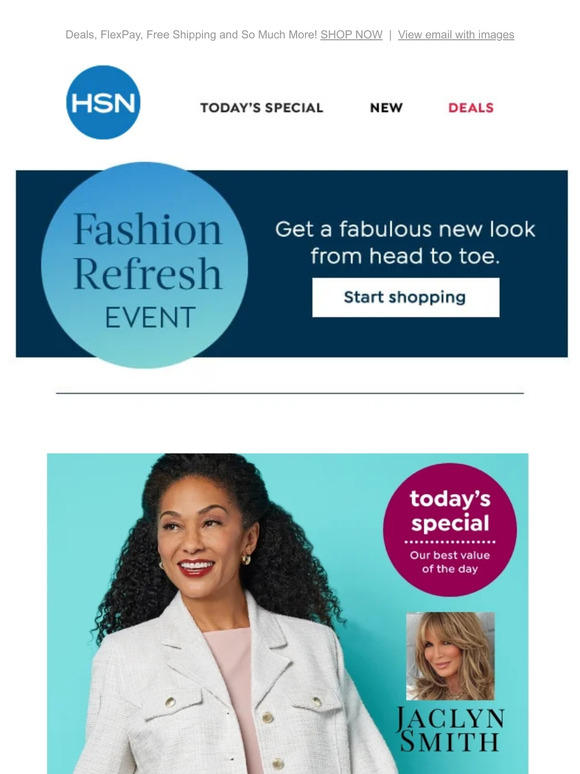Click 'Our best value of the day' text

(450, 562)
